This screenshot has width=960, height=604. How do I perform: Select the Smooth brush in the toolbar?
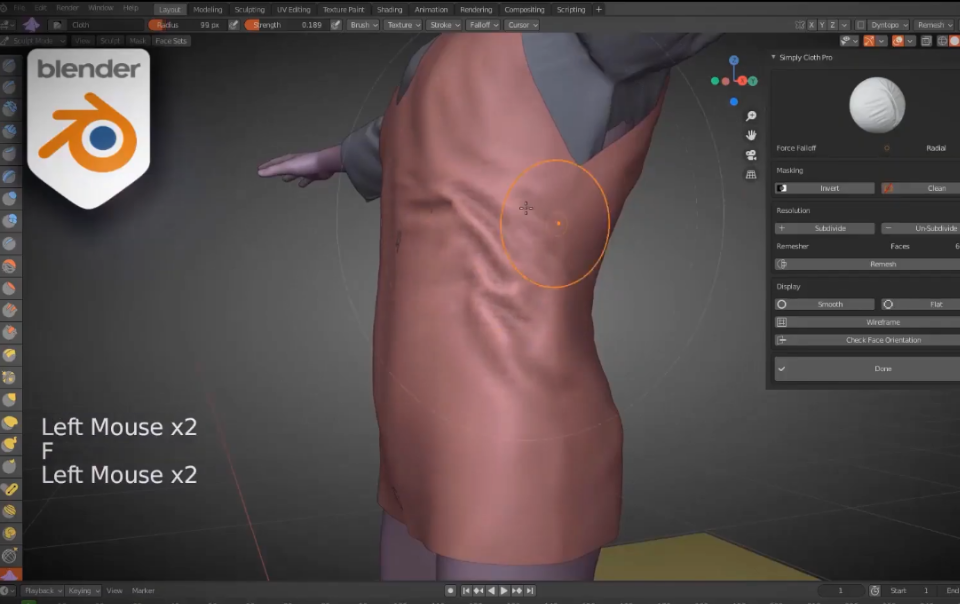(10, 266)
